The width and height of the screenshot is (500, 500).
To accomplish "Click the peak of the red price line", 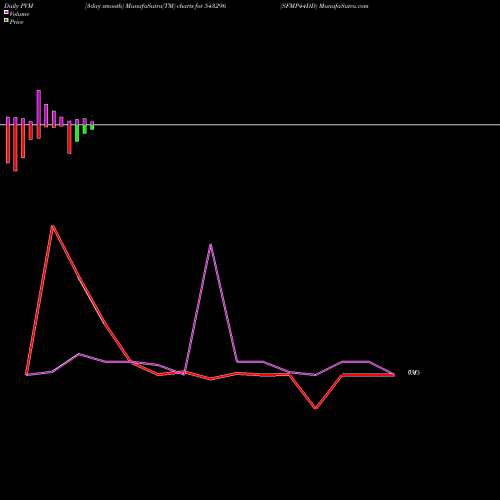I will click(53, 226).
